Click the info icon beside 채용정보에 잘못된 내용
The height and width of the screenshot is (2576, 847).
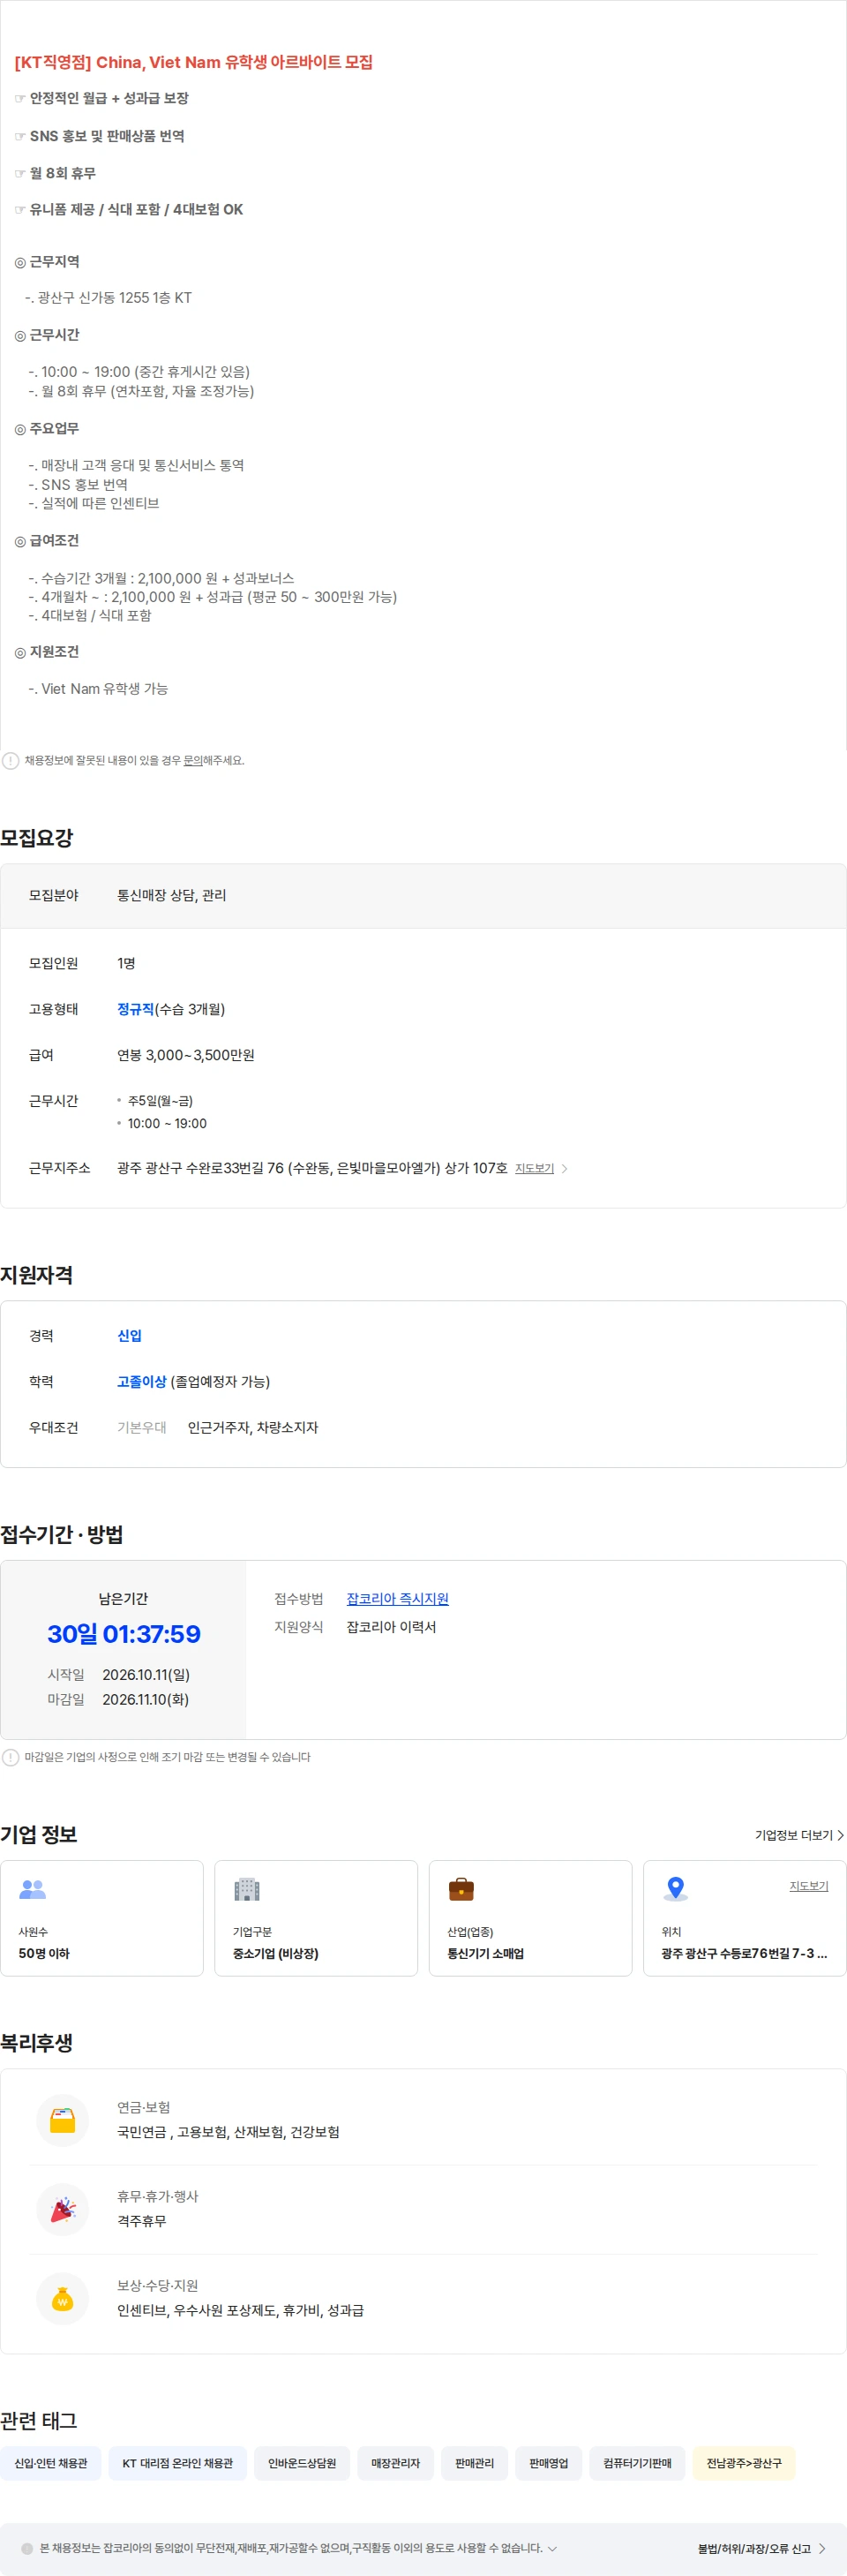[10, 760]
